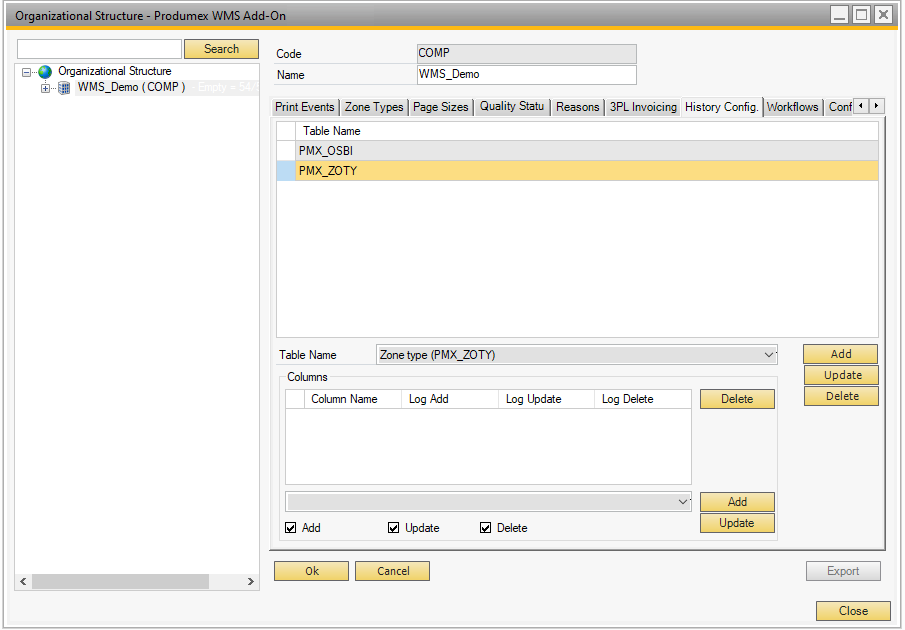Click the Name field containing WMS_Demo
Viewport: 905px width, 630px height.
[x=525, y=75]
